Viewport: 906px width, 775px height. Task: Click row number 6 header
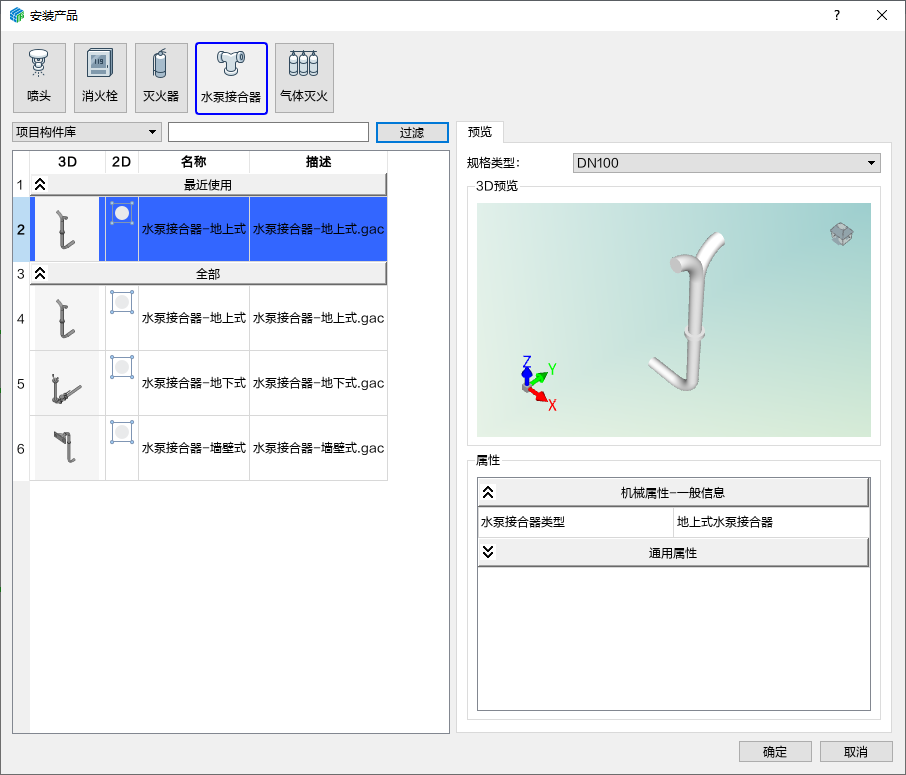21,448
